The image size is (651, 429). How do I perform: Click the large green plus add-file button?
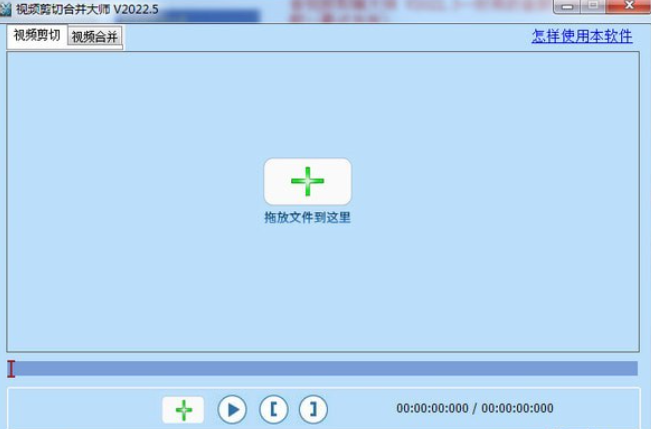coord(307,181)
